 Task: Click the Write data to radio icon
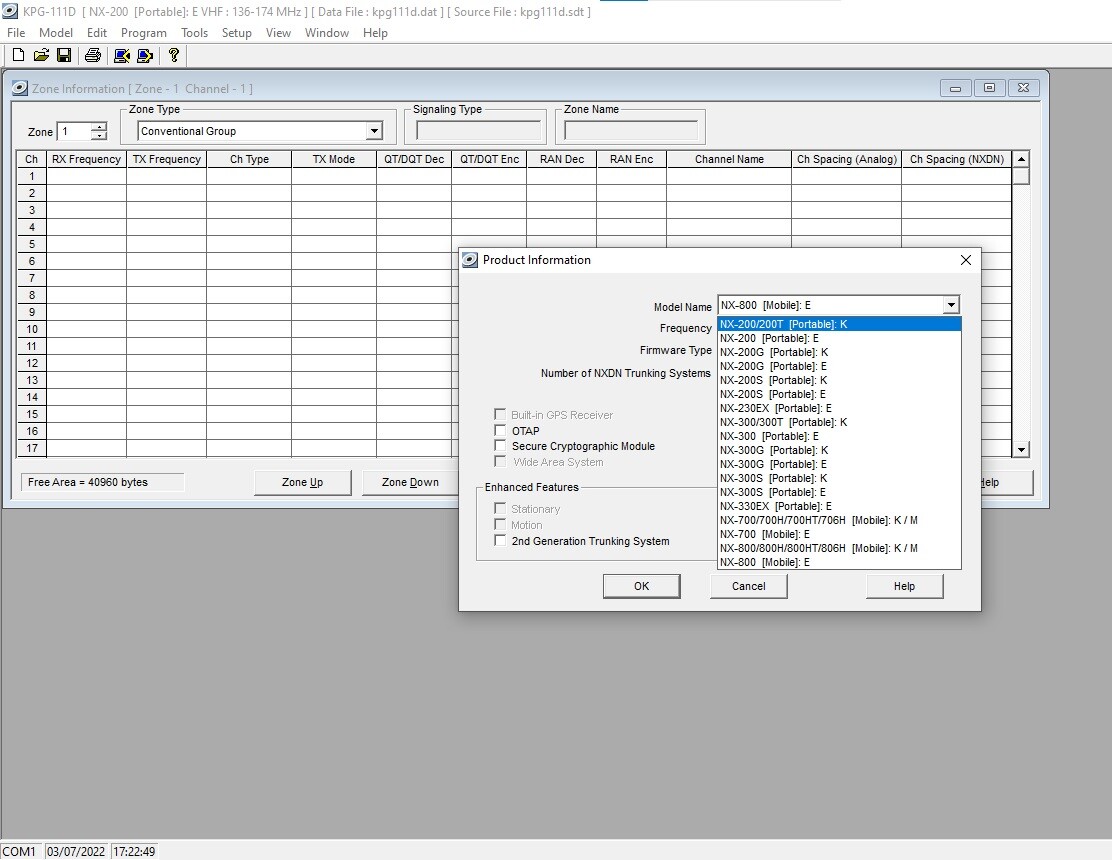click(145, 56)
